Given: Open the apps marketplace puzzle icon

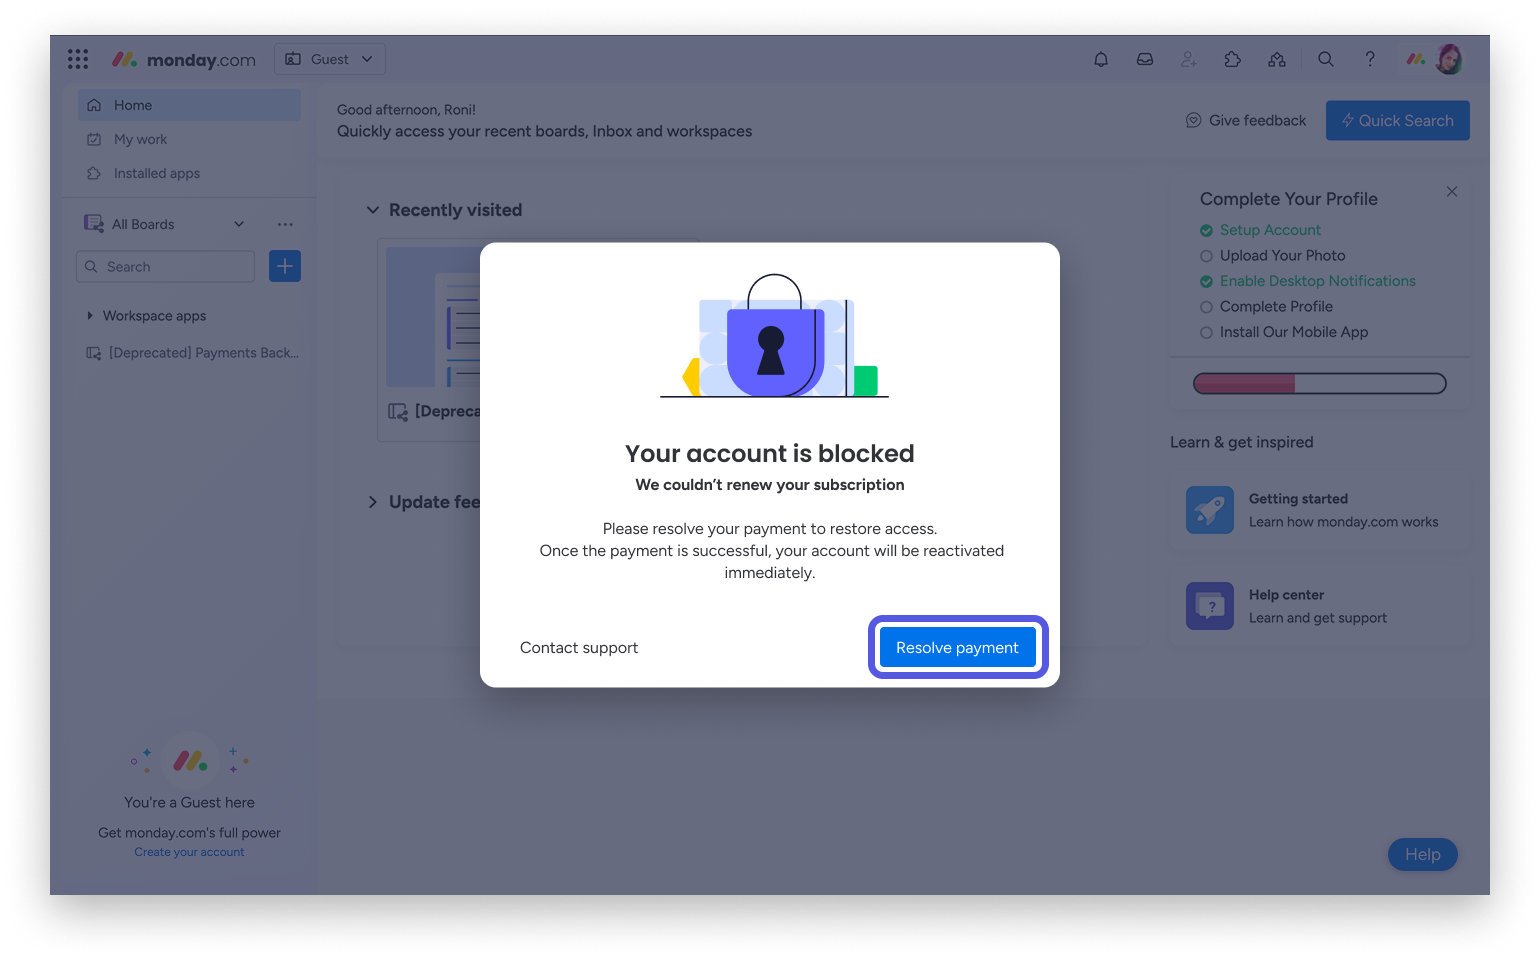Looking at the screenshot, I should point(1233,59).
